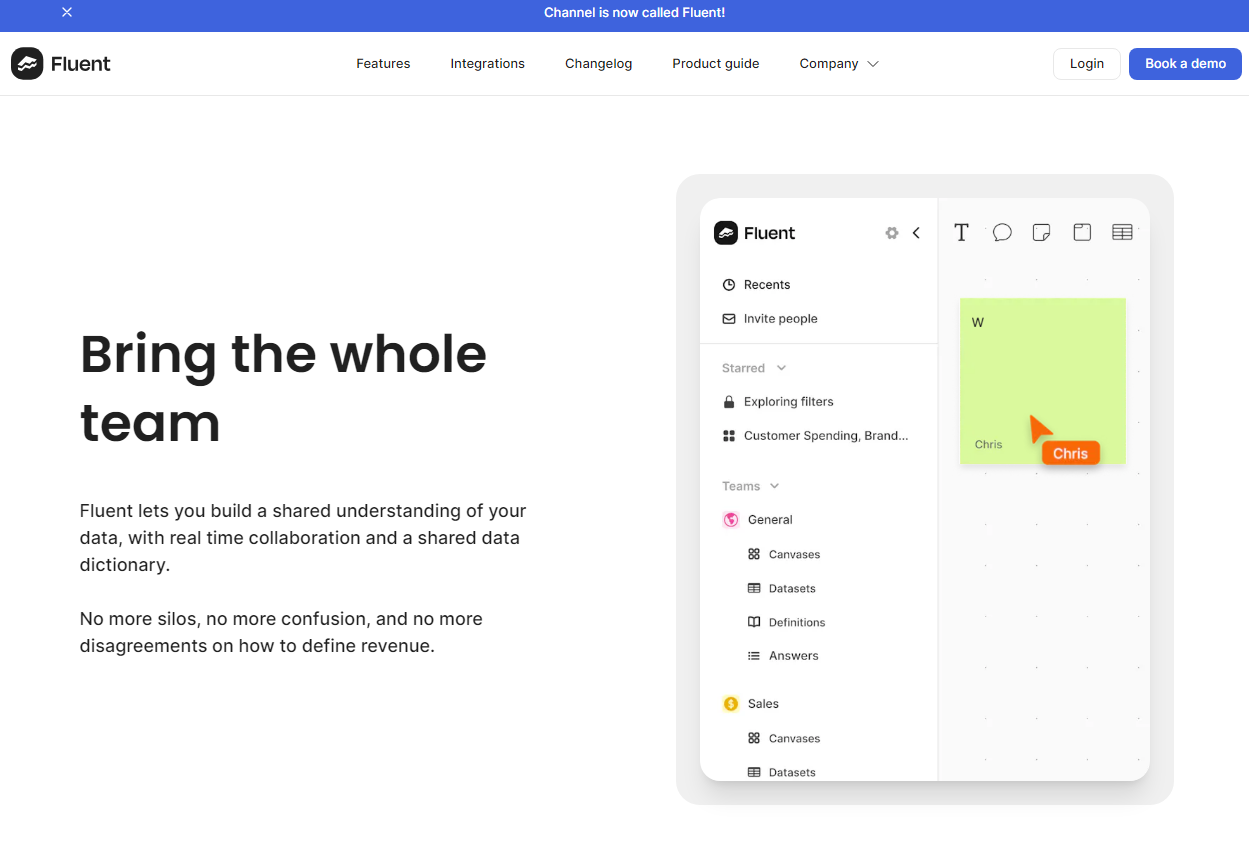Open Answers under General

click(x=794, y=656)
